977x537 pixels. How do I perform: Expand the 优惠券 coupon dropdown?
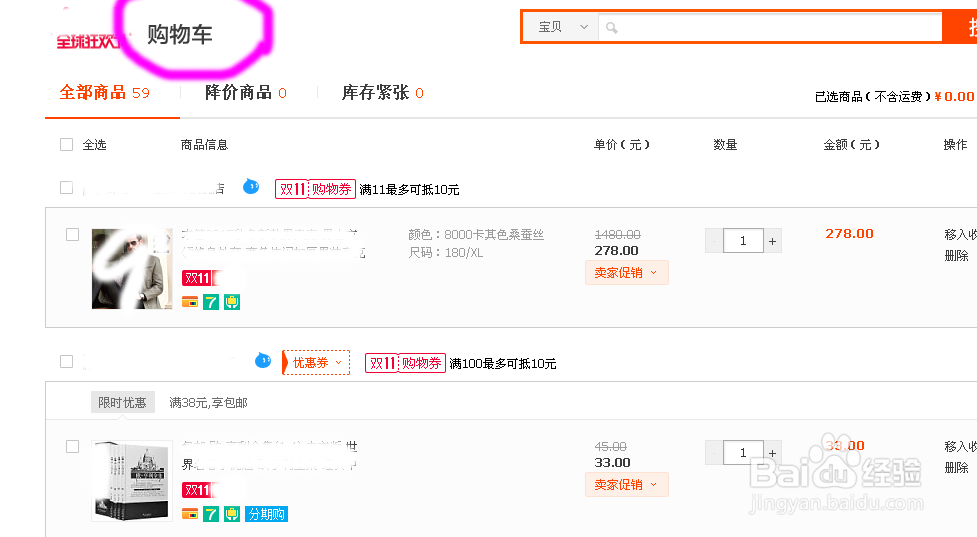317,363
